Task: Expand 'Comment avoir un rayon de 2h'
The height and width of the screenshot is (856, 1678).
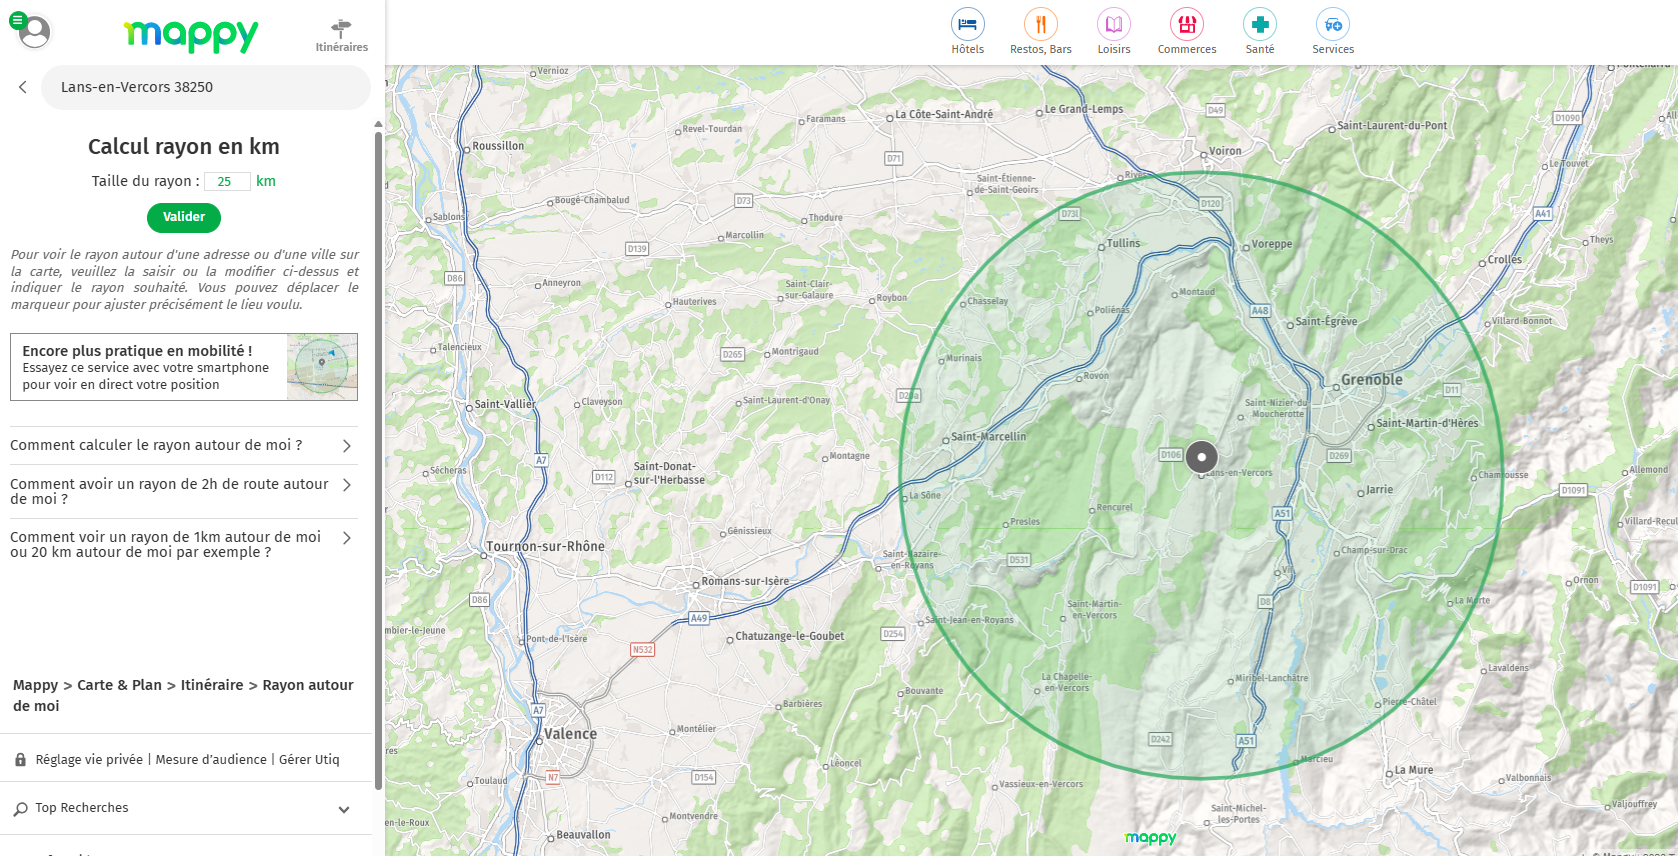Action: point(184,491)
